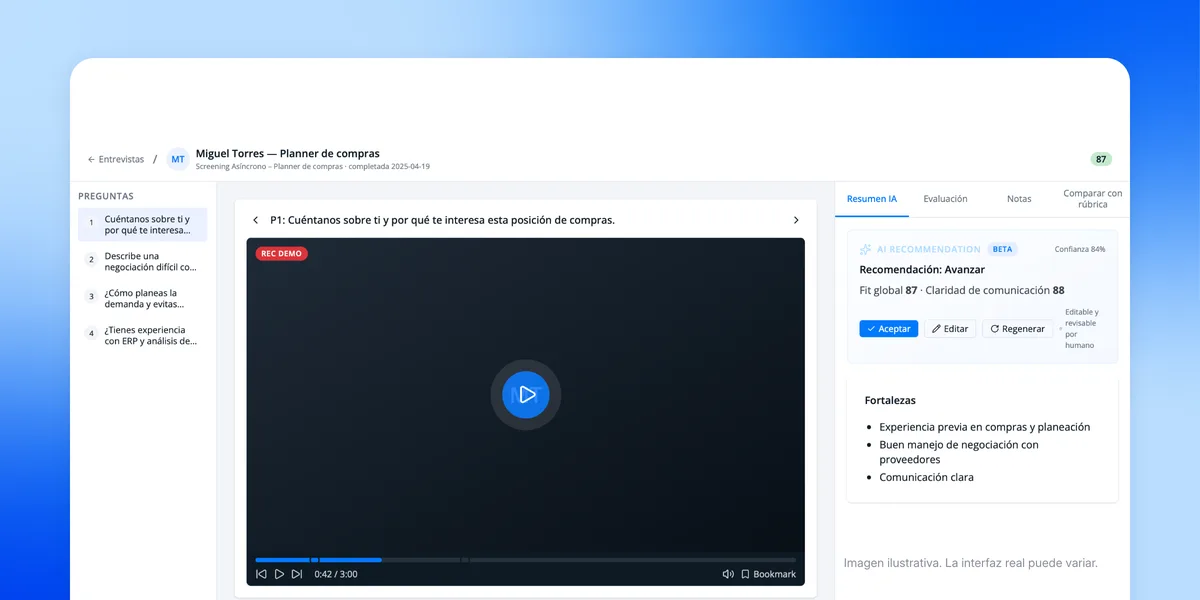The image size is (1200, 600).
Task: Click the Fit global 87 text
Action: point(888,291)
